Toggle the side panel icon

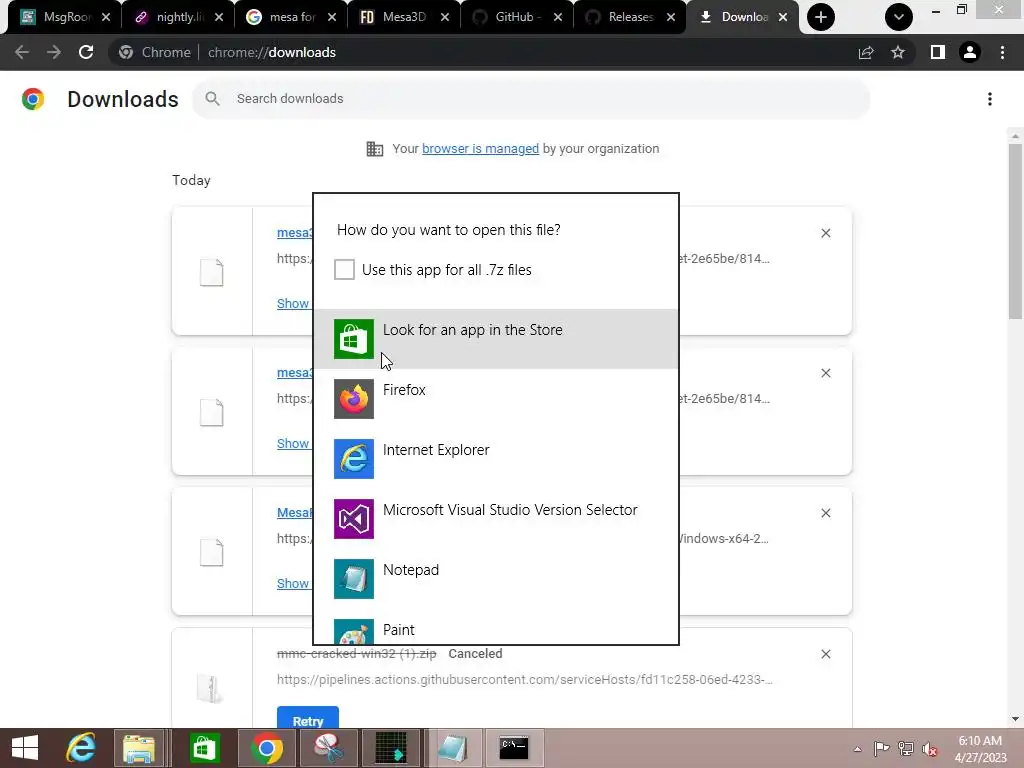[x=938, y=52]
